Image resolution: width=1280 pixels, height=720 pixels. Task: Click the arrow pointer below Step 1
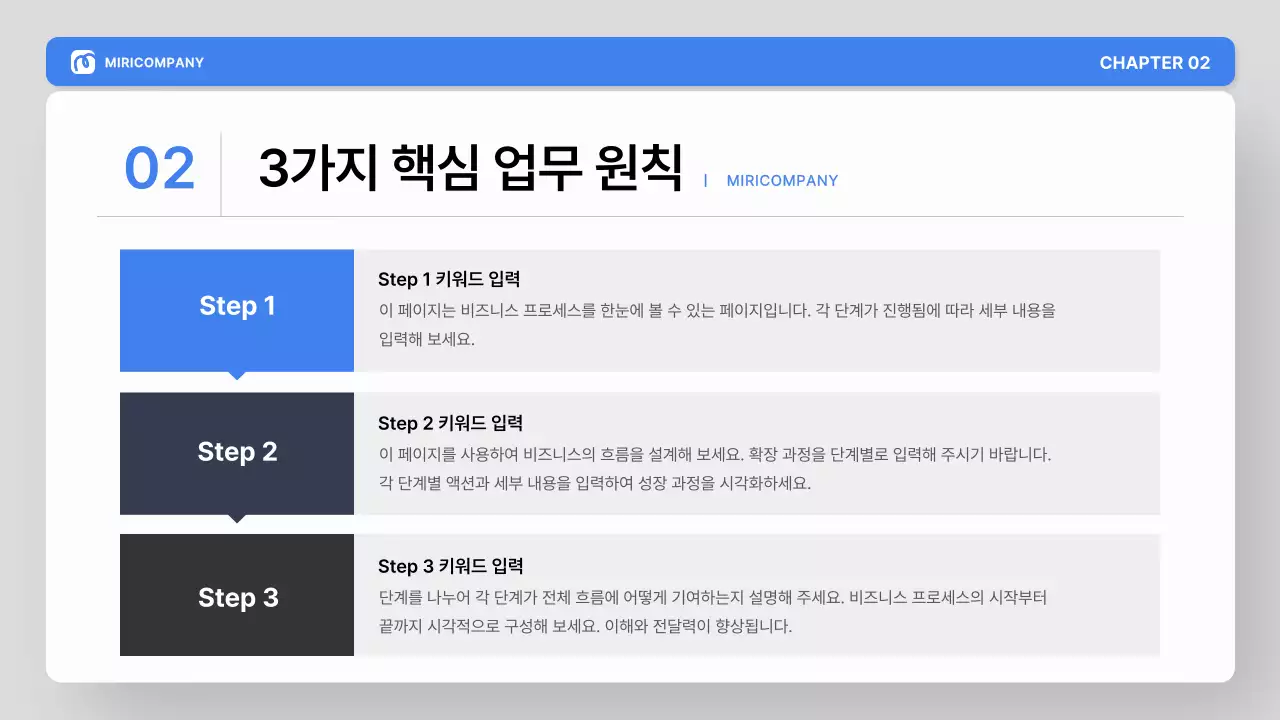coord(237,374)
